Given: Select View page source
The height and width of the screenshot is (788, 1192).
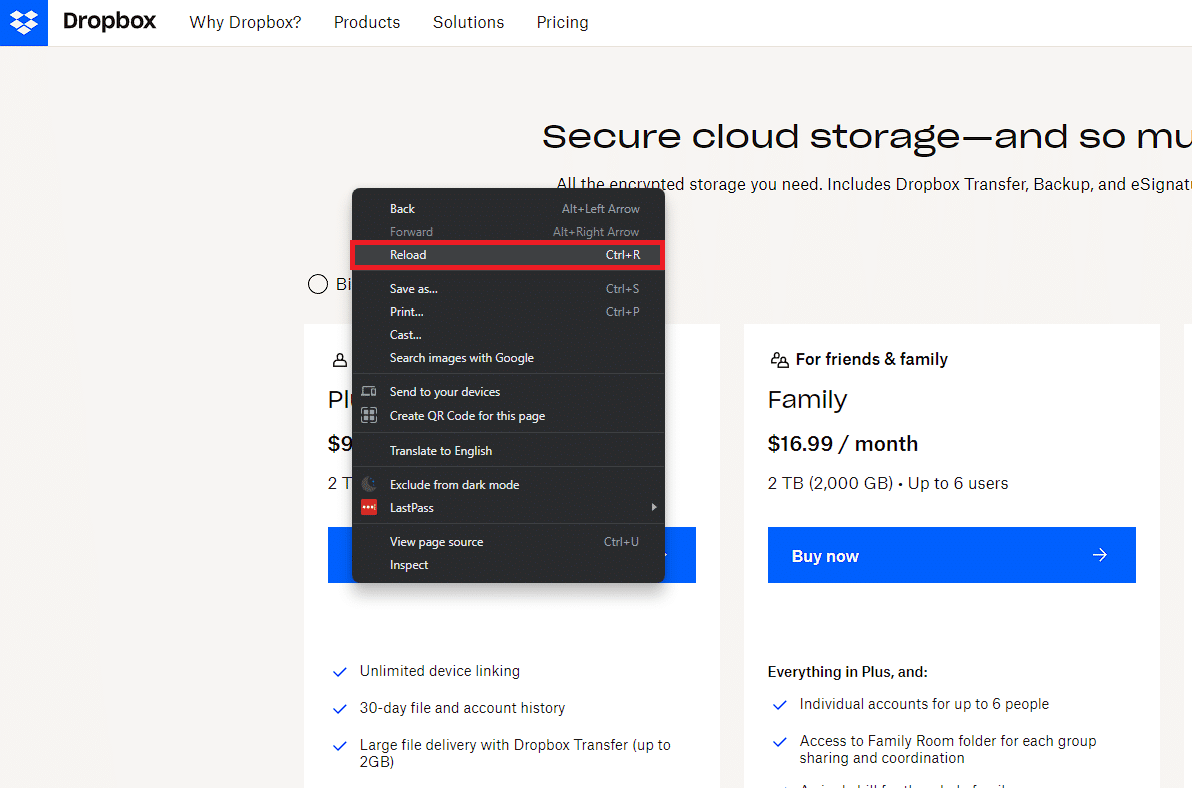Looking at the screenshot, I should point(508,542).
